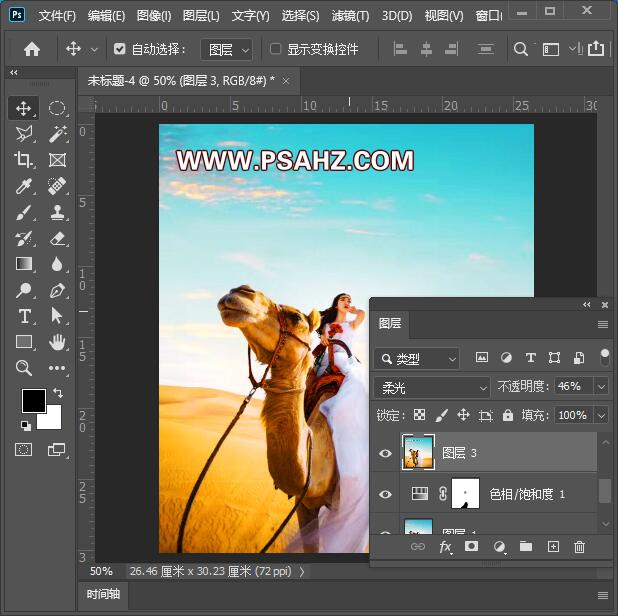Screen dimensions: 618x616
Task: Toggle lock transparent pixels
Action: tap(419, 415)
